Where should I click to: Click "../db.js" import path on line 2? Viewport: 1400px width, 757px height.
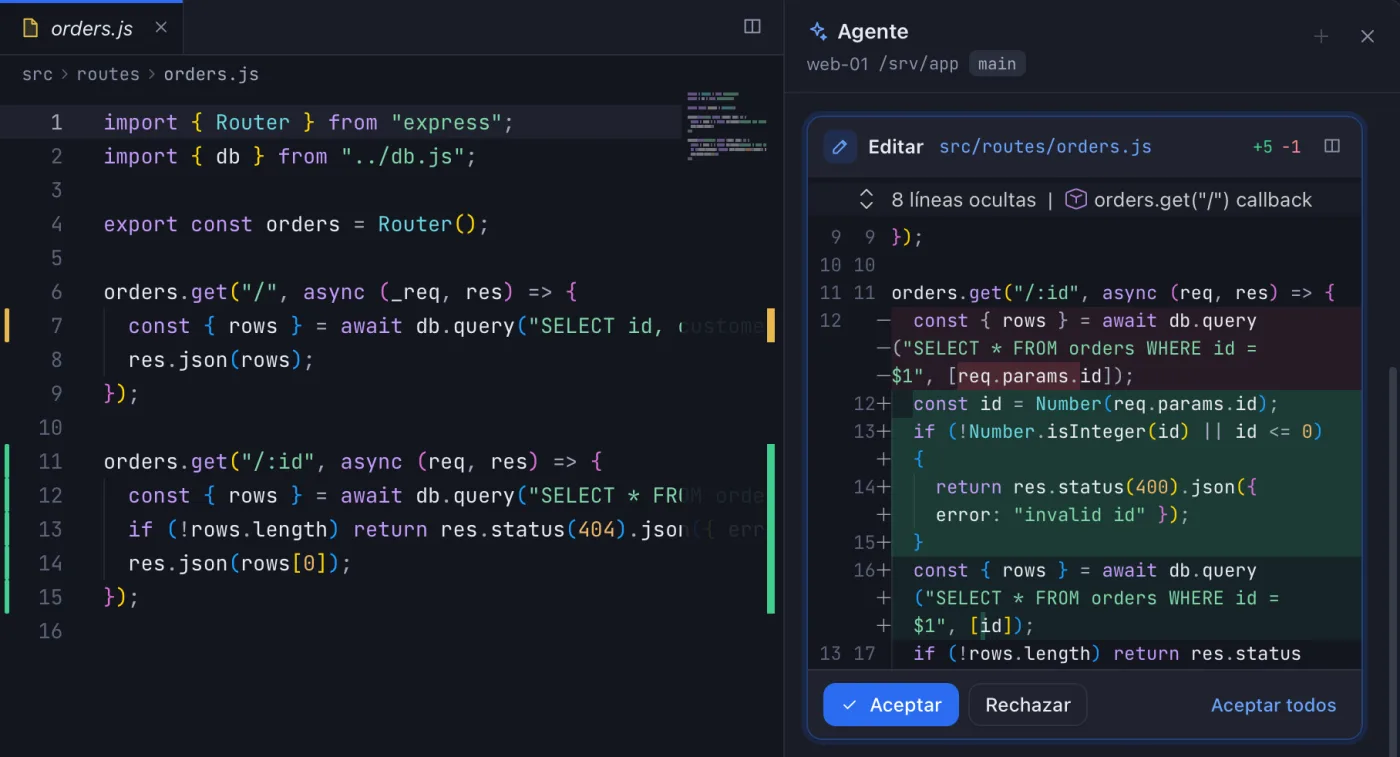[x=403, y=156]
